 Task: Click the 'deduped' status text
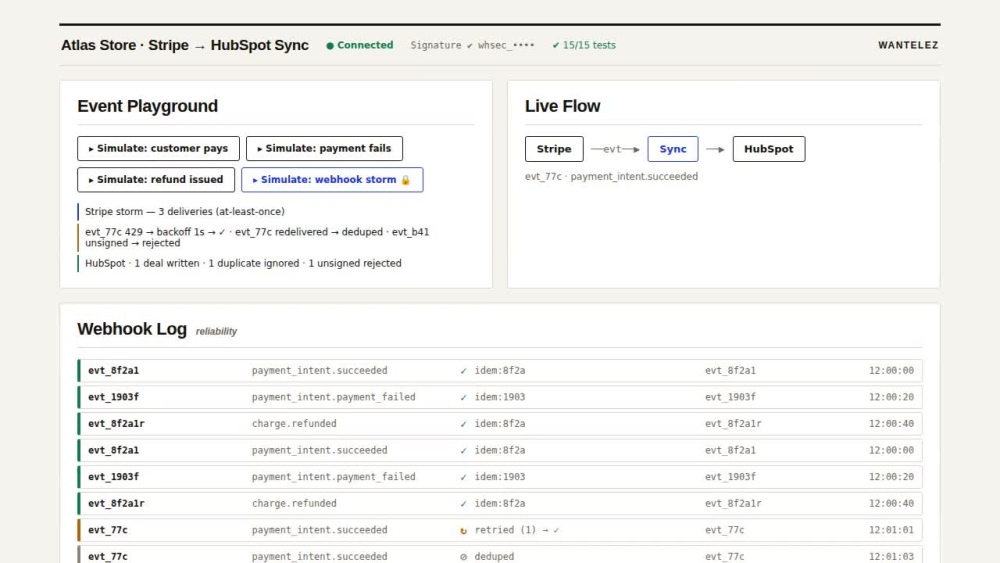tap(494, 557)
